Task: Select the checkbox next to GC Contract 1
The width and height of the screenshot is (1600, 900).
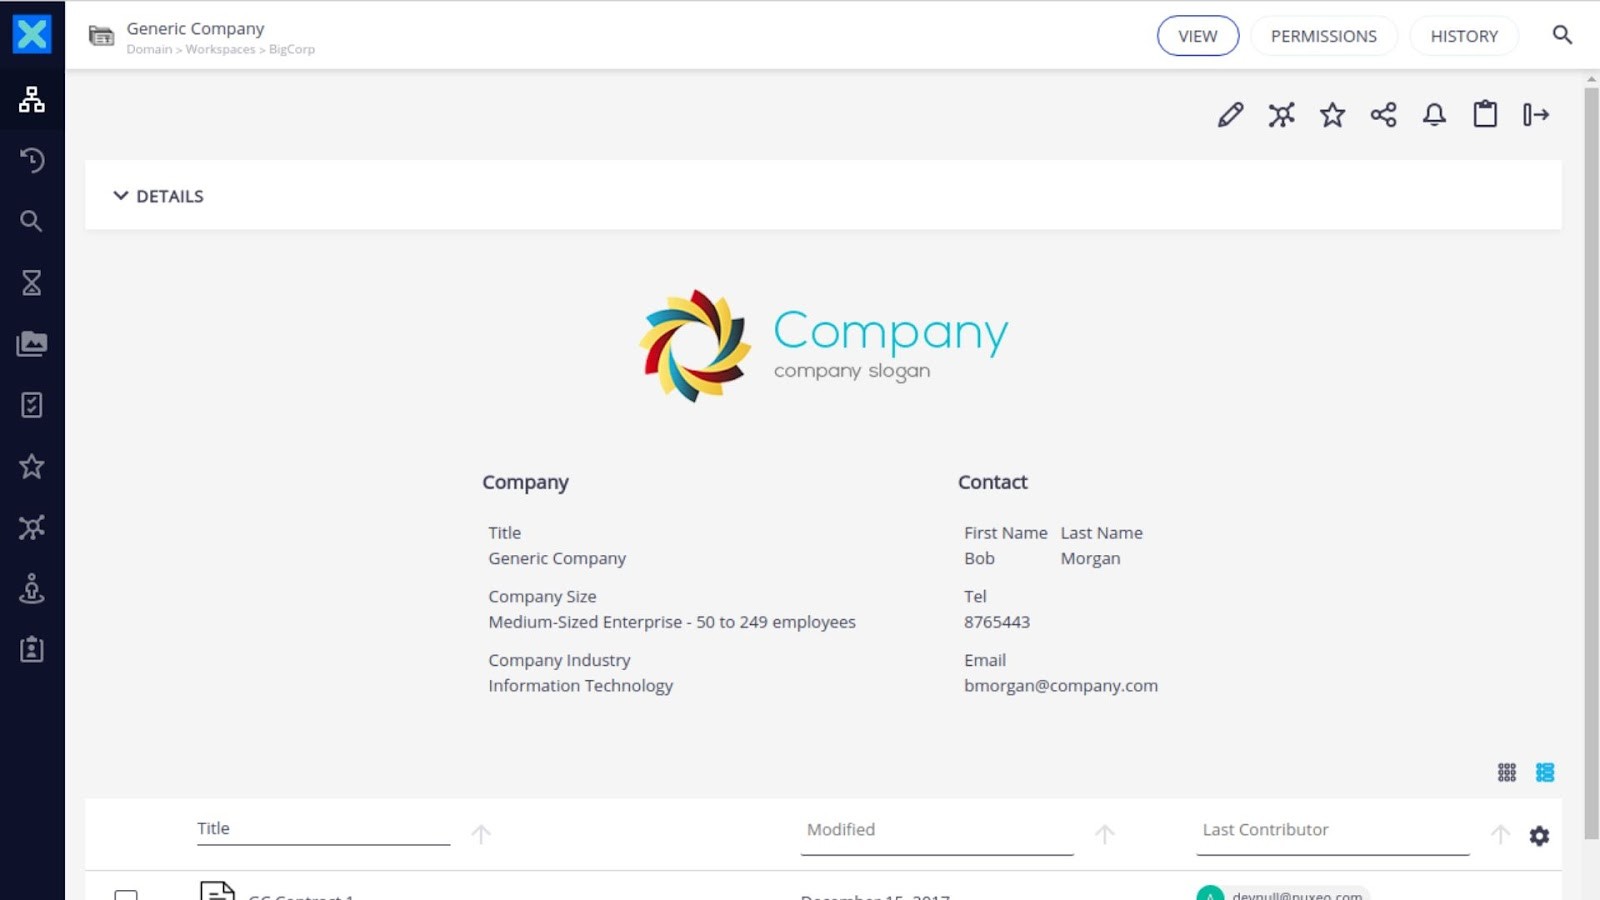Action: pyautogui.click(x=125, y=895)
